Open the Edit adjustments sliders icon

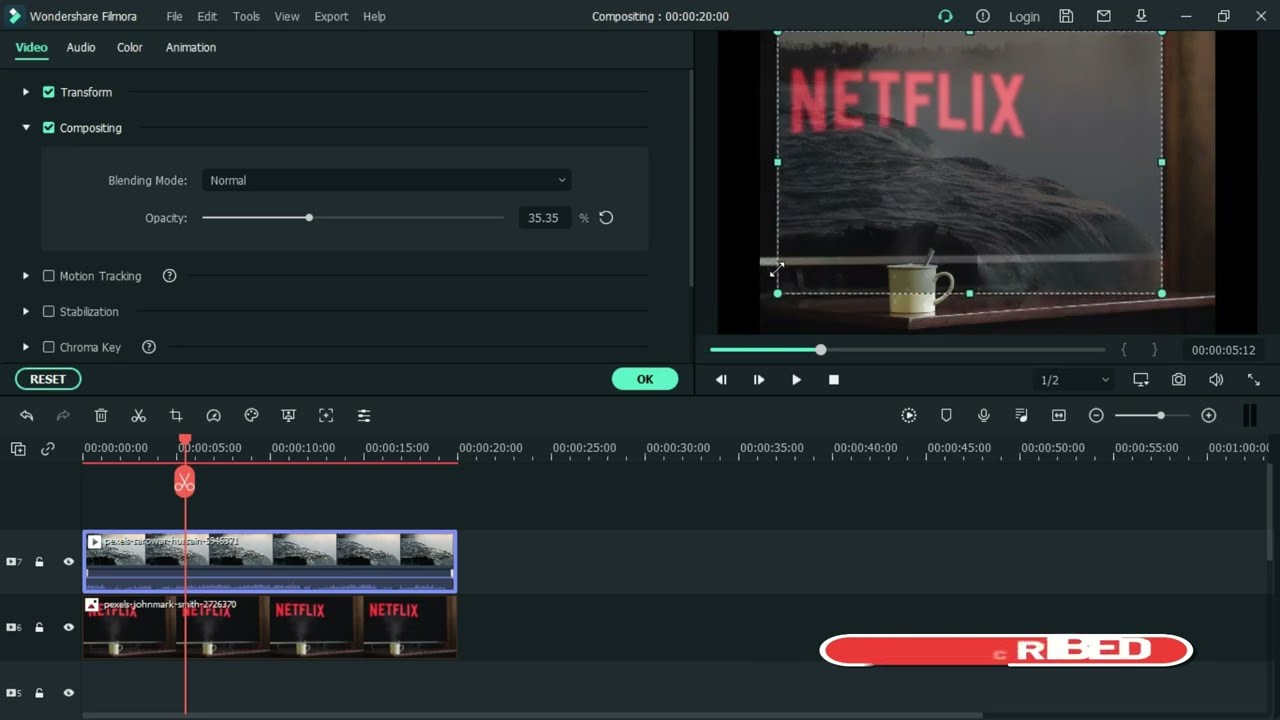[x=364, y=415]
